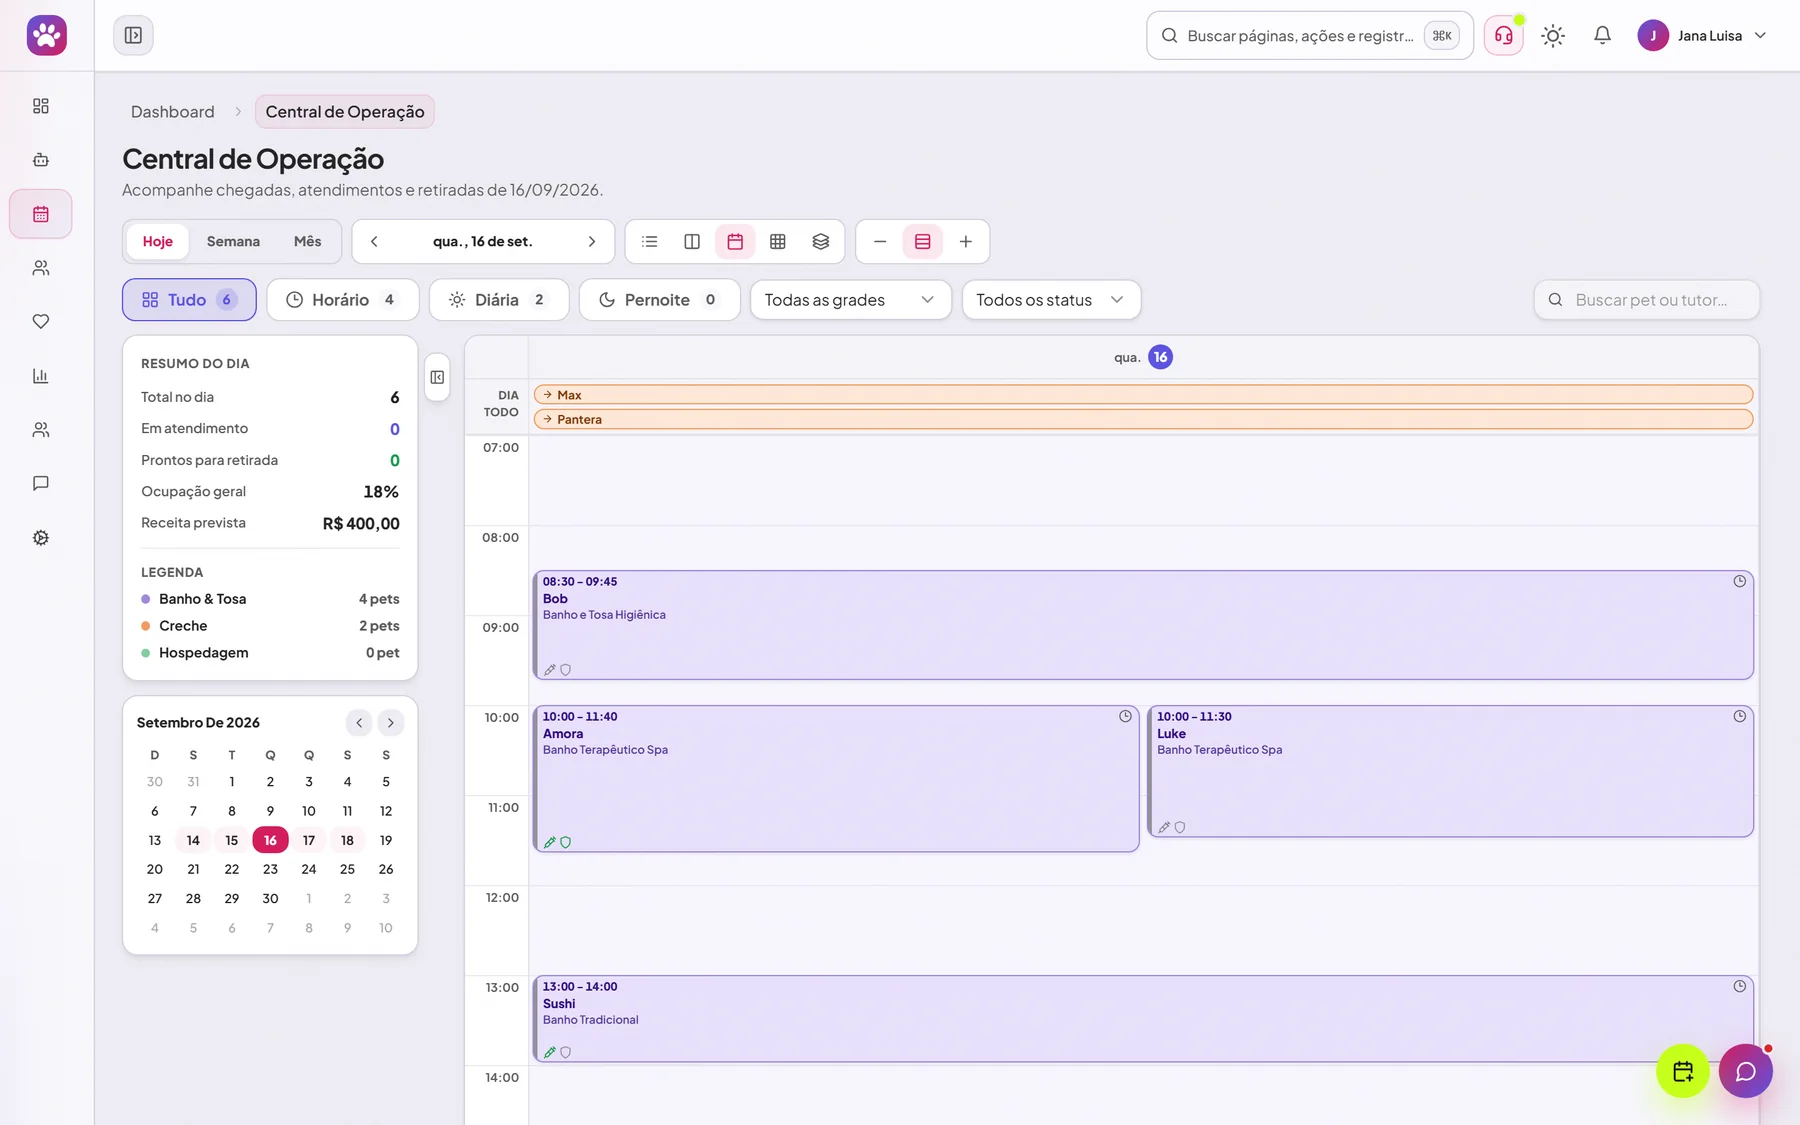Open dashboard grid icon in sidebar
The width and height of the screenshot is (1800, 1125).
[41, 106]
